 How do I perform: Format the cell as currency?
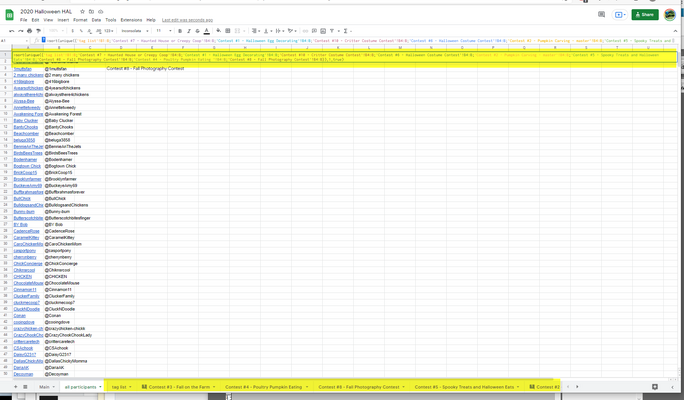click(x=72, y=31)
